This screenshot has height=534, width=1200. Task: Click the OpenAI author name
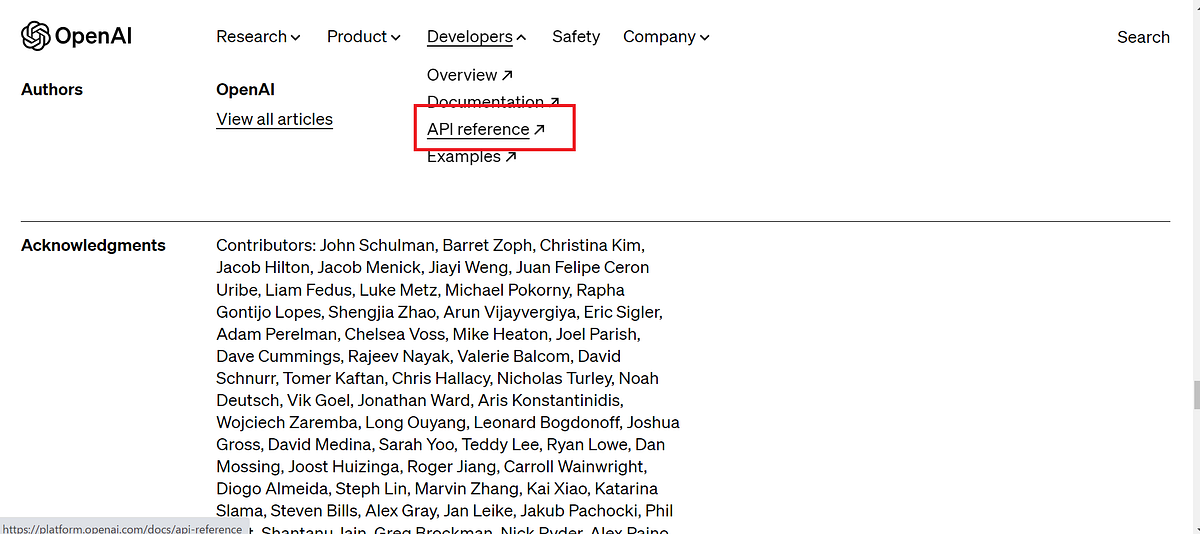(245, 89)
